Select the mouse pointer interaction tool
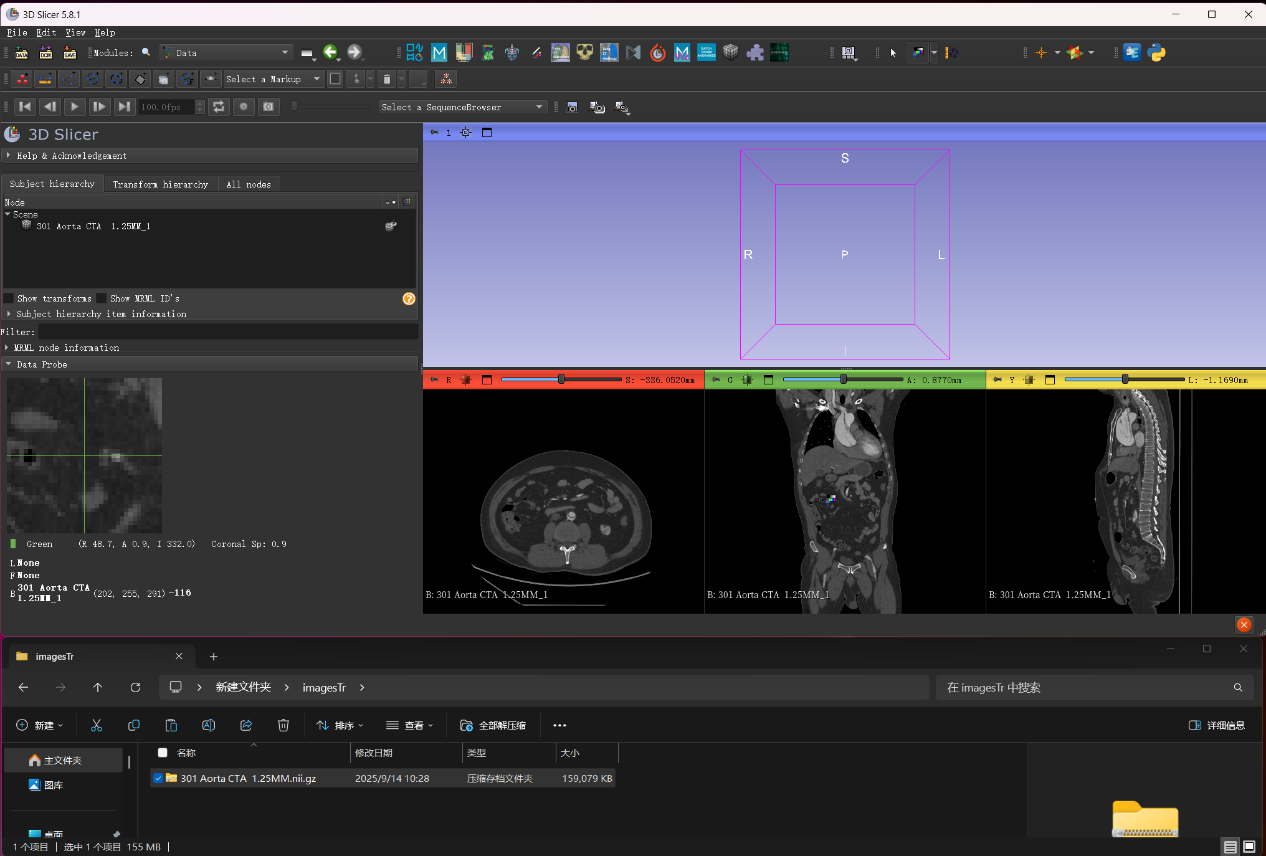Viewport: 1266px width, 856px height. 894,52
